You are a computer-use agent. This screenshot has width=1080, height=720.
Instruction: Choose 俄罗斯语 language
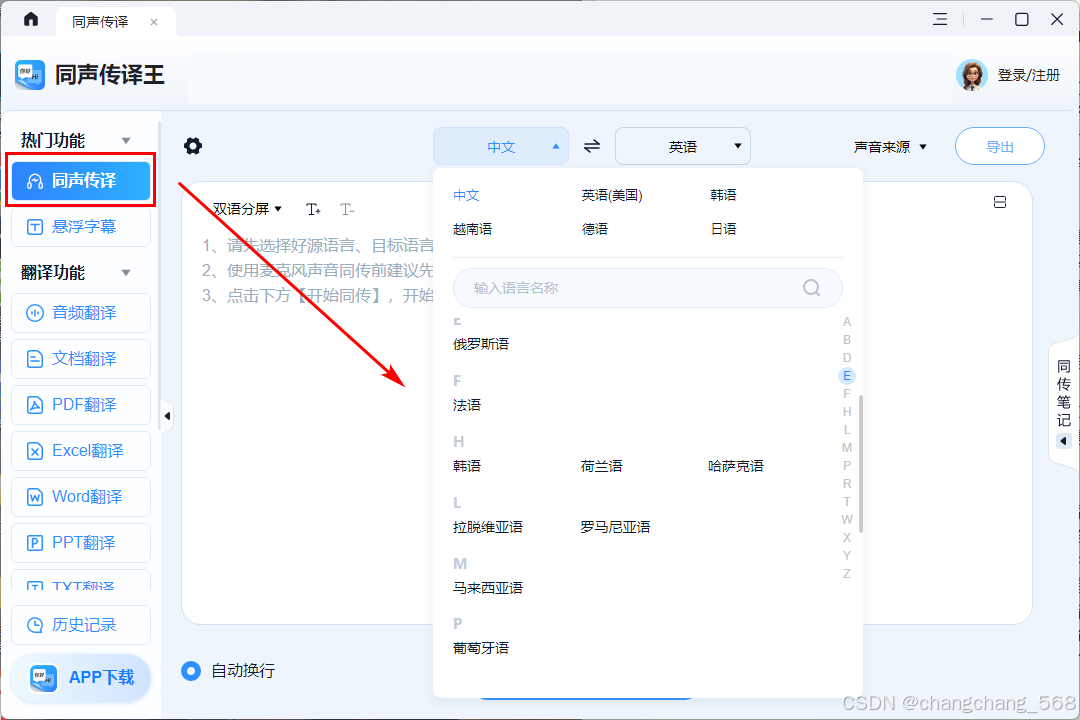pyautogui.click(x=481, y=344)
